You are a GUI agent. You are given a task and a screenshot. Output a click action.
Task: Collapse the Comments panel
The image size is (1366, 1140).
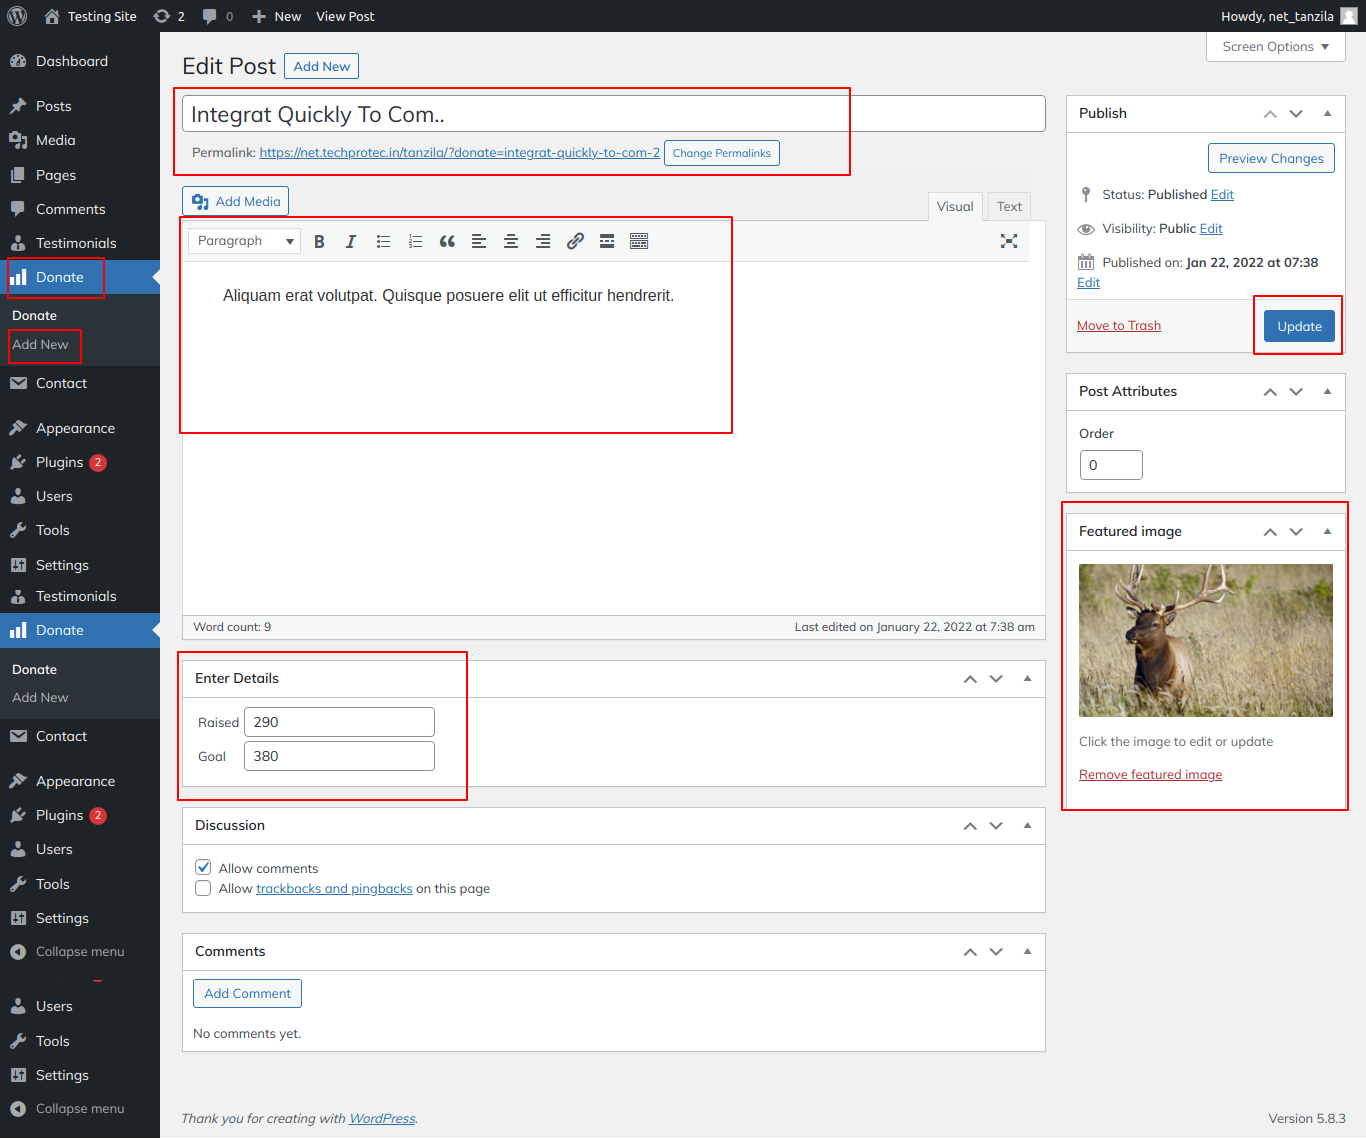pos(1027,952)
